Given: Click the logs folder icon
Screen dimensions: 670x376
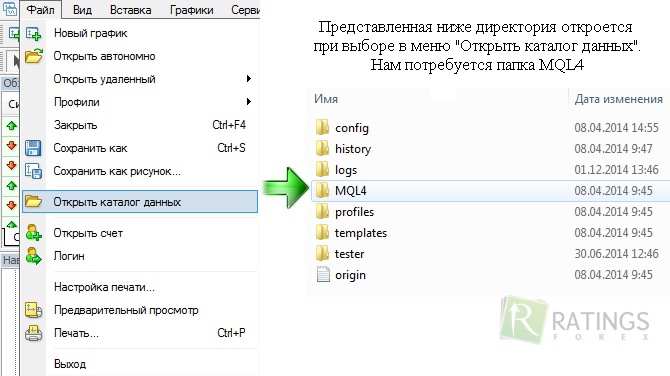Looking at the screenshot, I should [323, 169].
